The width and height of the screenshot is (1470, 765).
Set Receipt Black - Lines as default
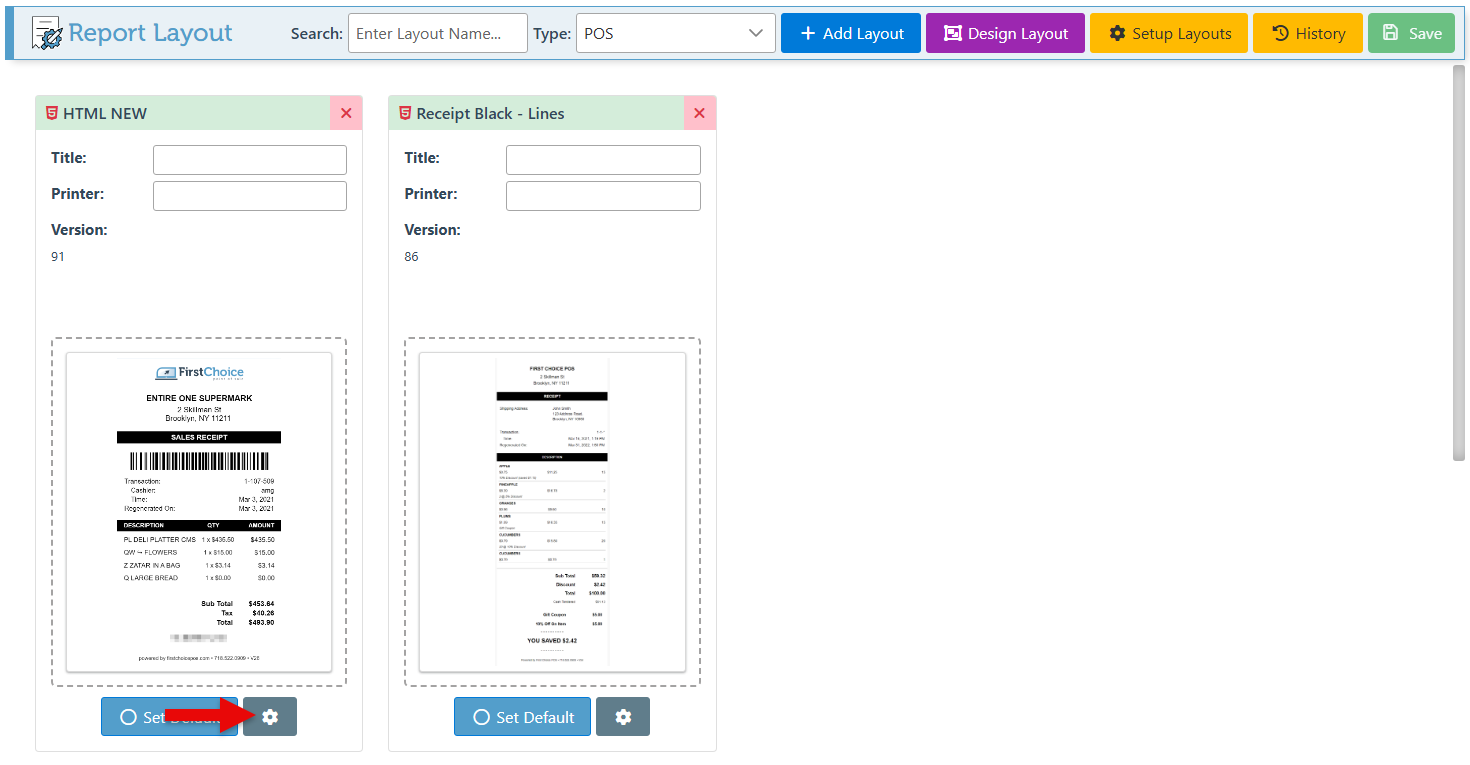523,717
